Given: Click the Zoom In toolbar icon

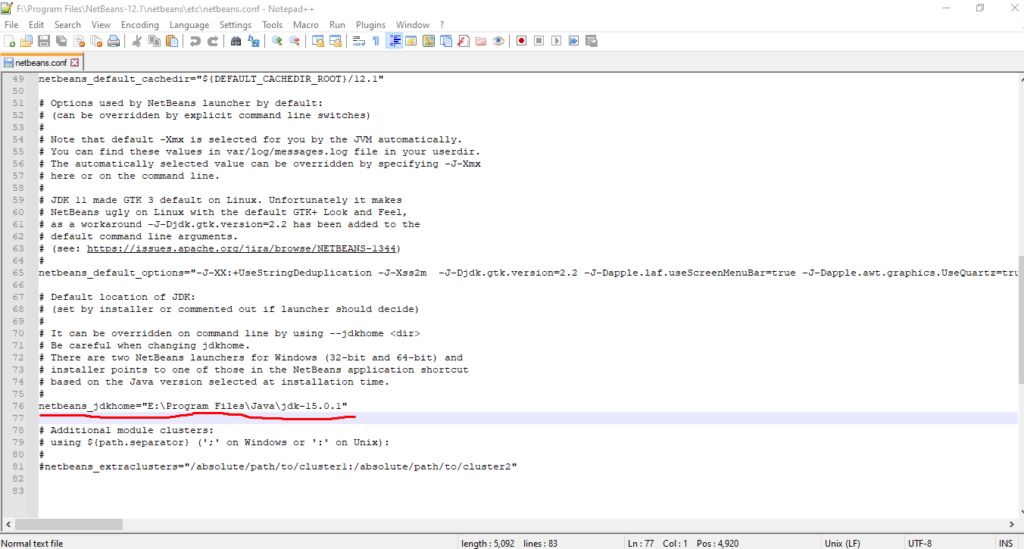Looking at the screenshot, I should pyautogui.click(x=277, y=41).
